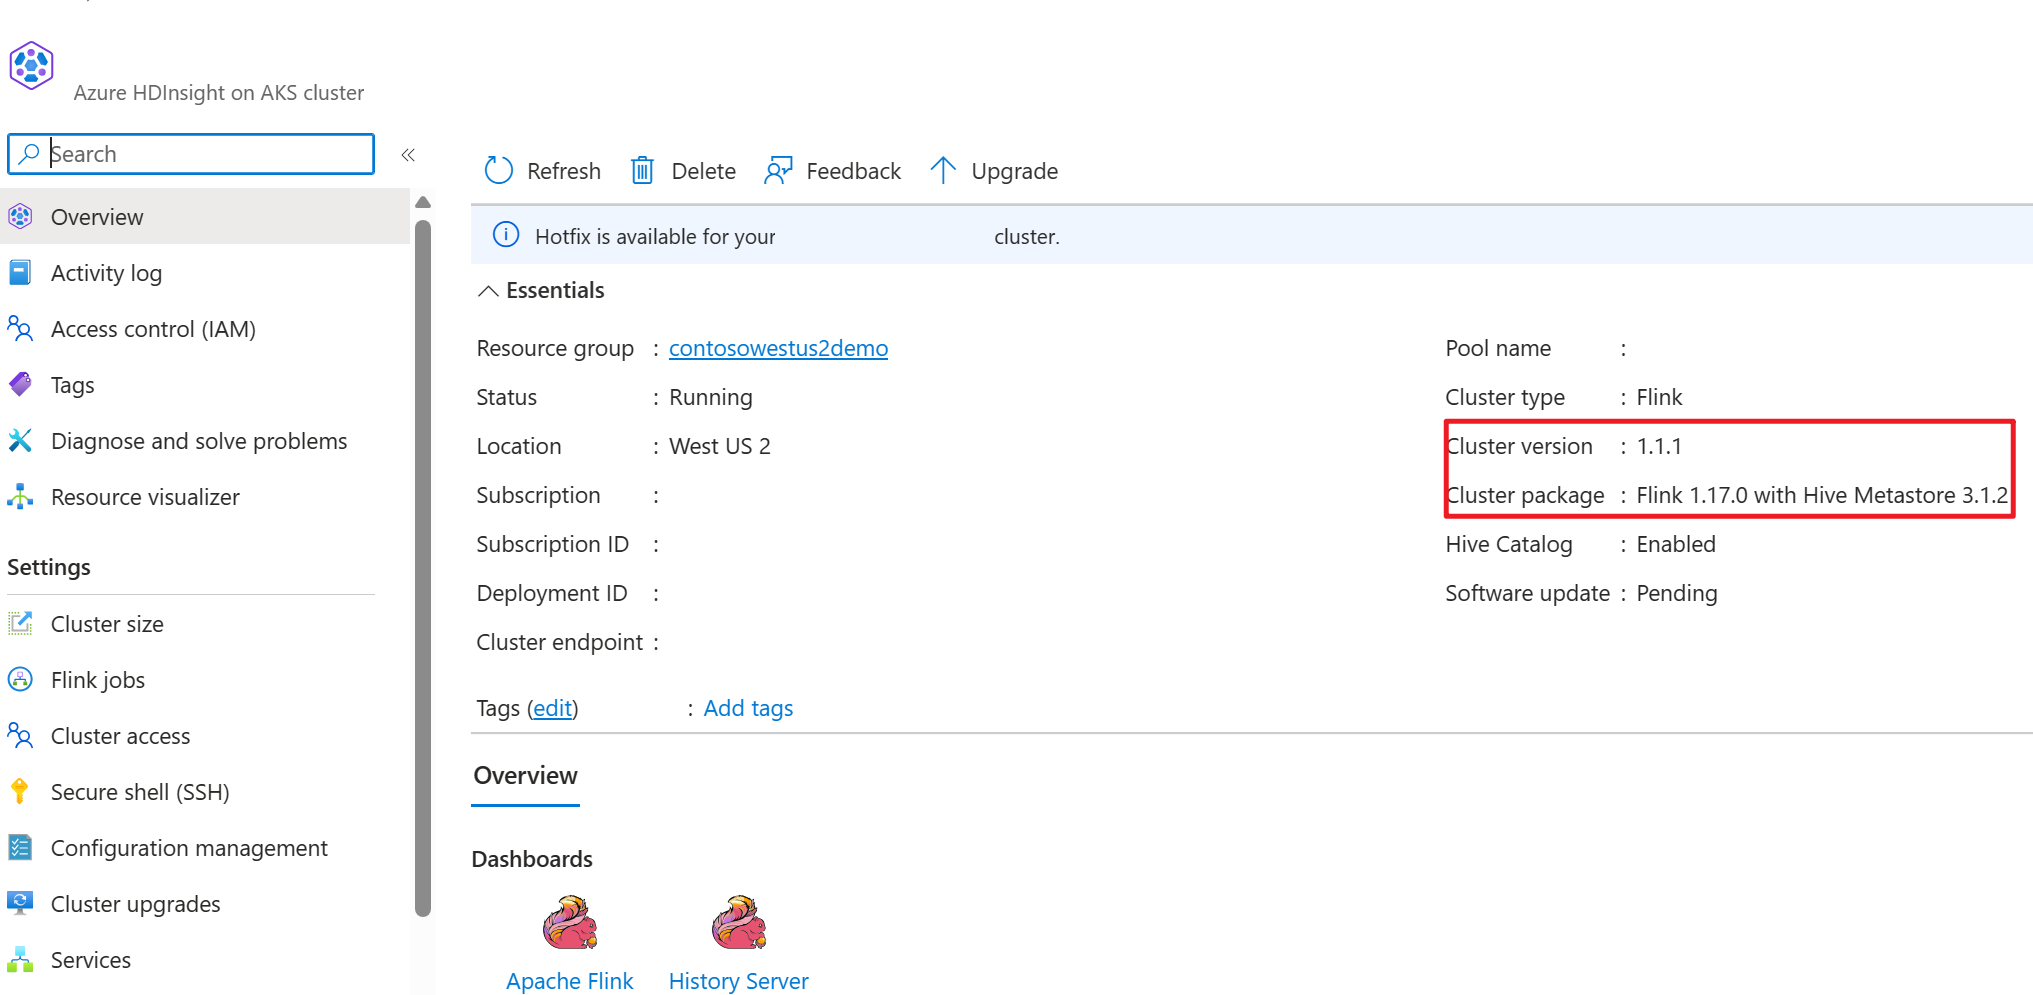
Task: Click the hotfix info icon
Action: coord(506,235)
